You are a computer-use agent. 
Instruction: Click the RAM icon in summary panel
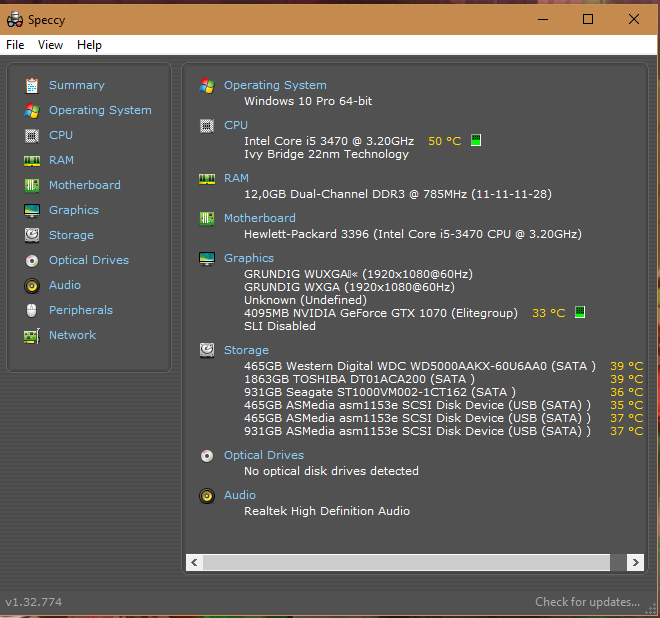click(x=207, y=178)
